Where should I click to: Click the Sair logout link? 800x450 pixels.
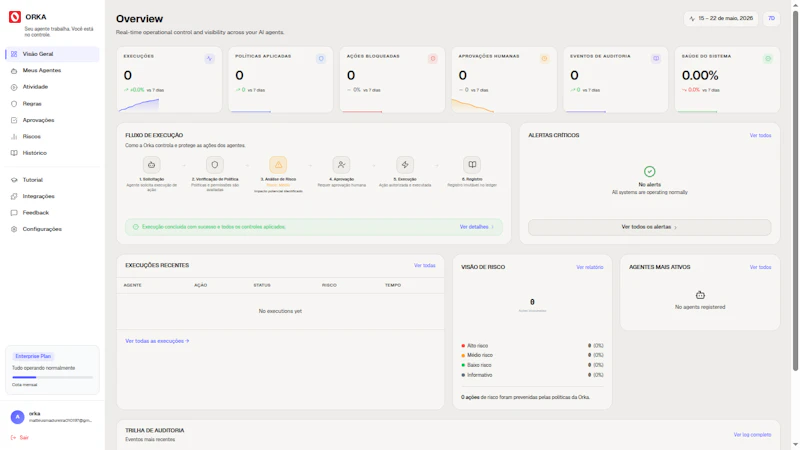[20, 438]
